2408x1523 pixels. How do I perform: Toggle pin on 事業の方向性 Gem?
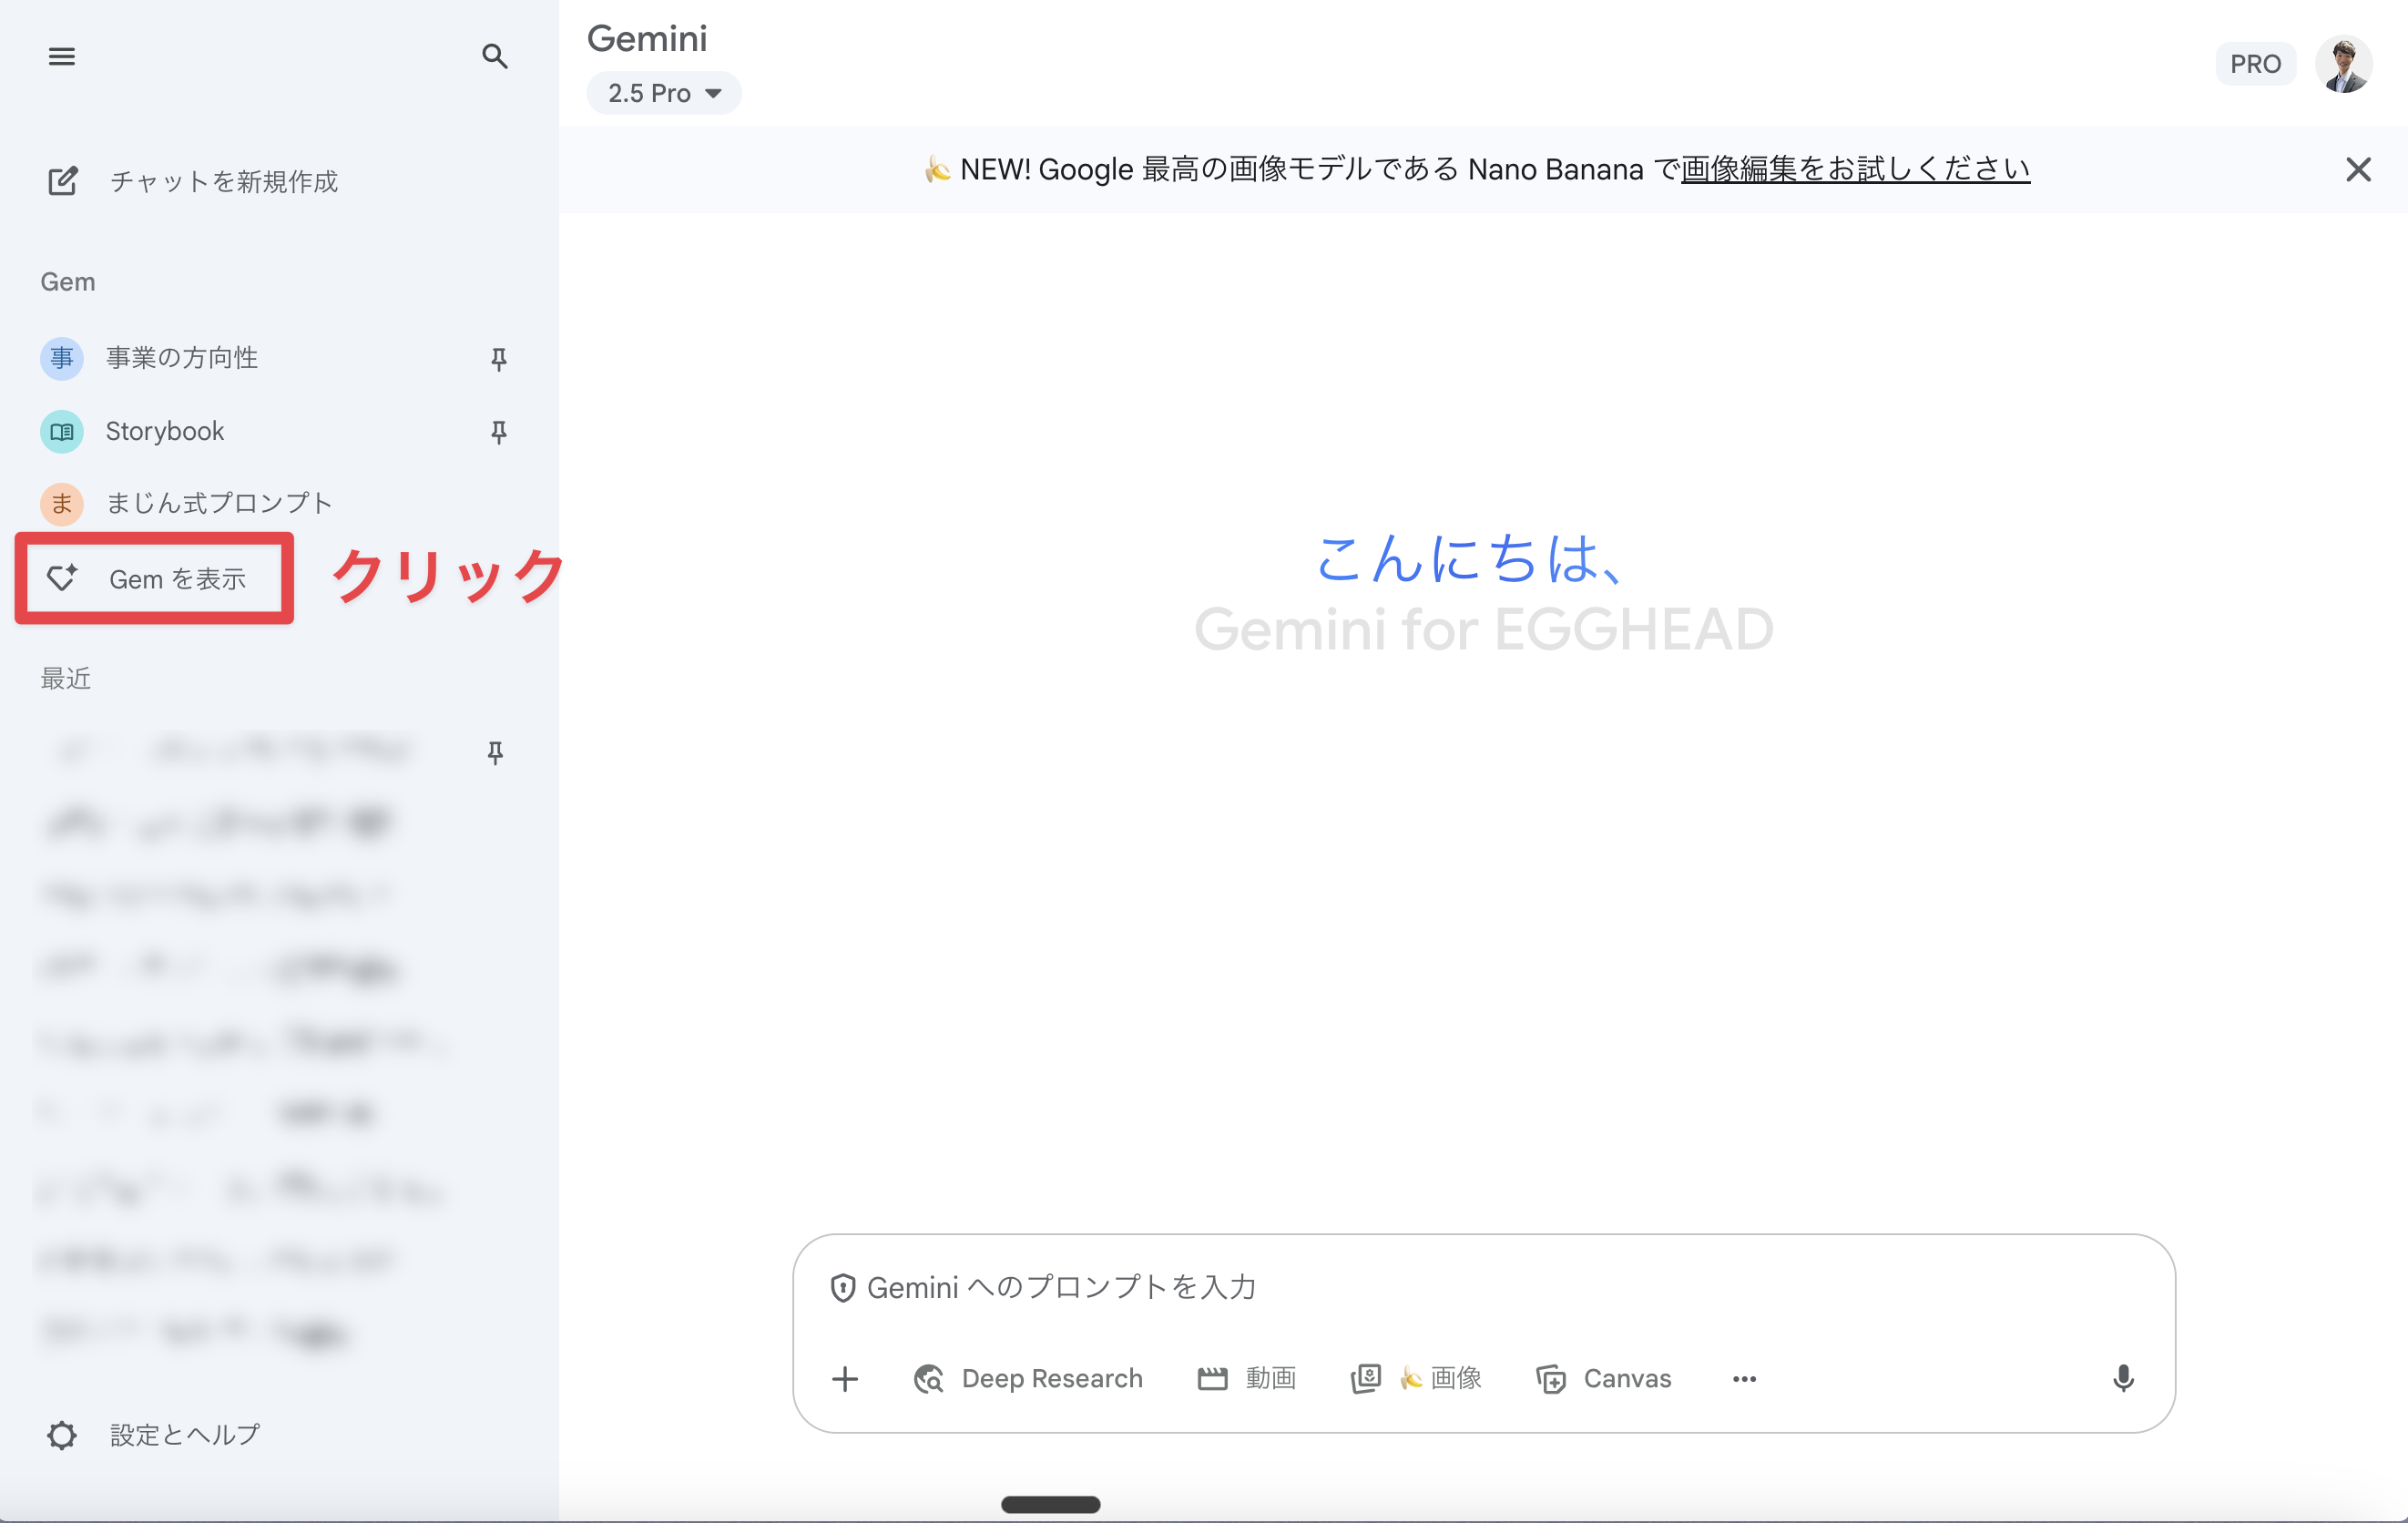[498, 359]
